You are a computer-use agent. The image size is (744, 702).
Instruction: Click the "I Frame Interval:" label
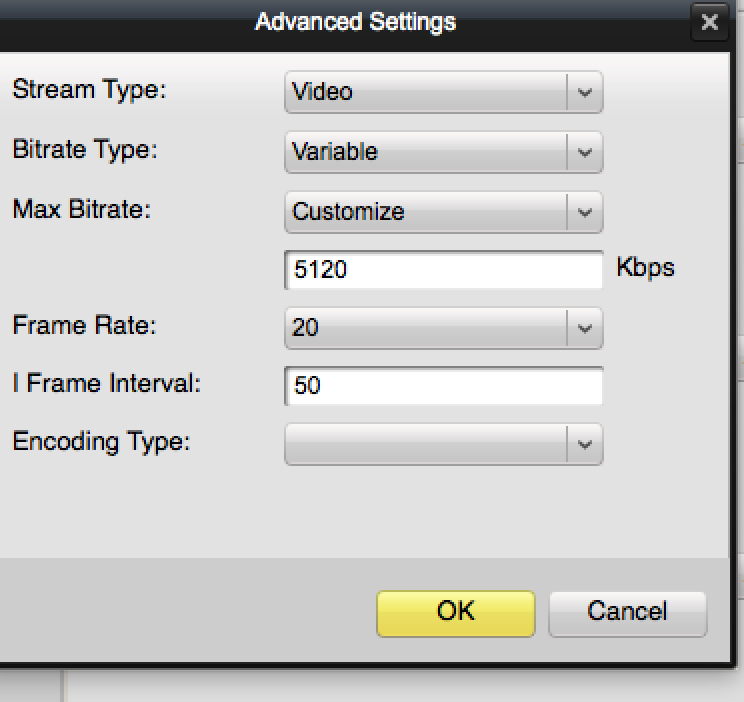point(107,384)
